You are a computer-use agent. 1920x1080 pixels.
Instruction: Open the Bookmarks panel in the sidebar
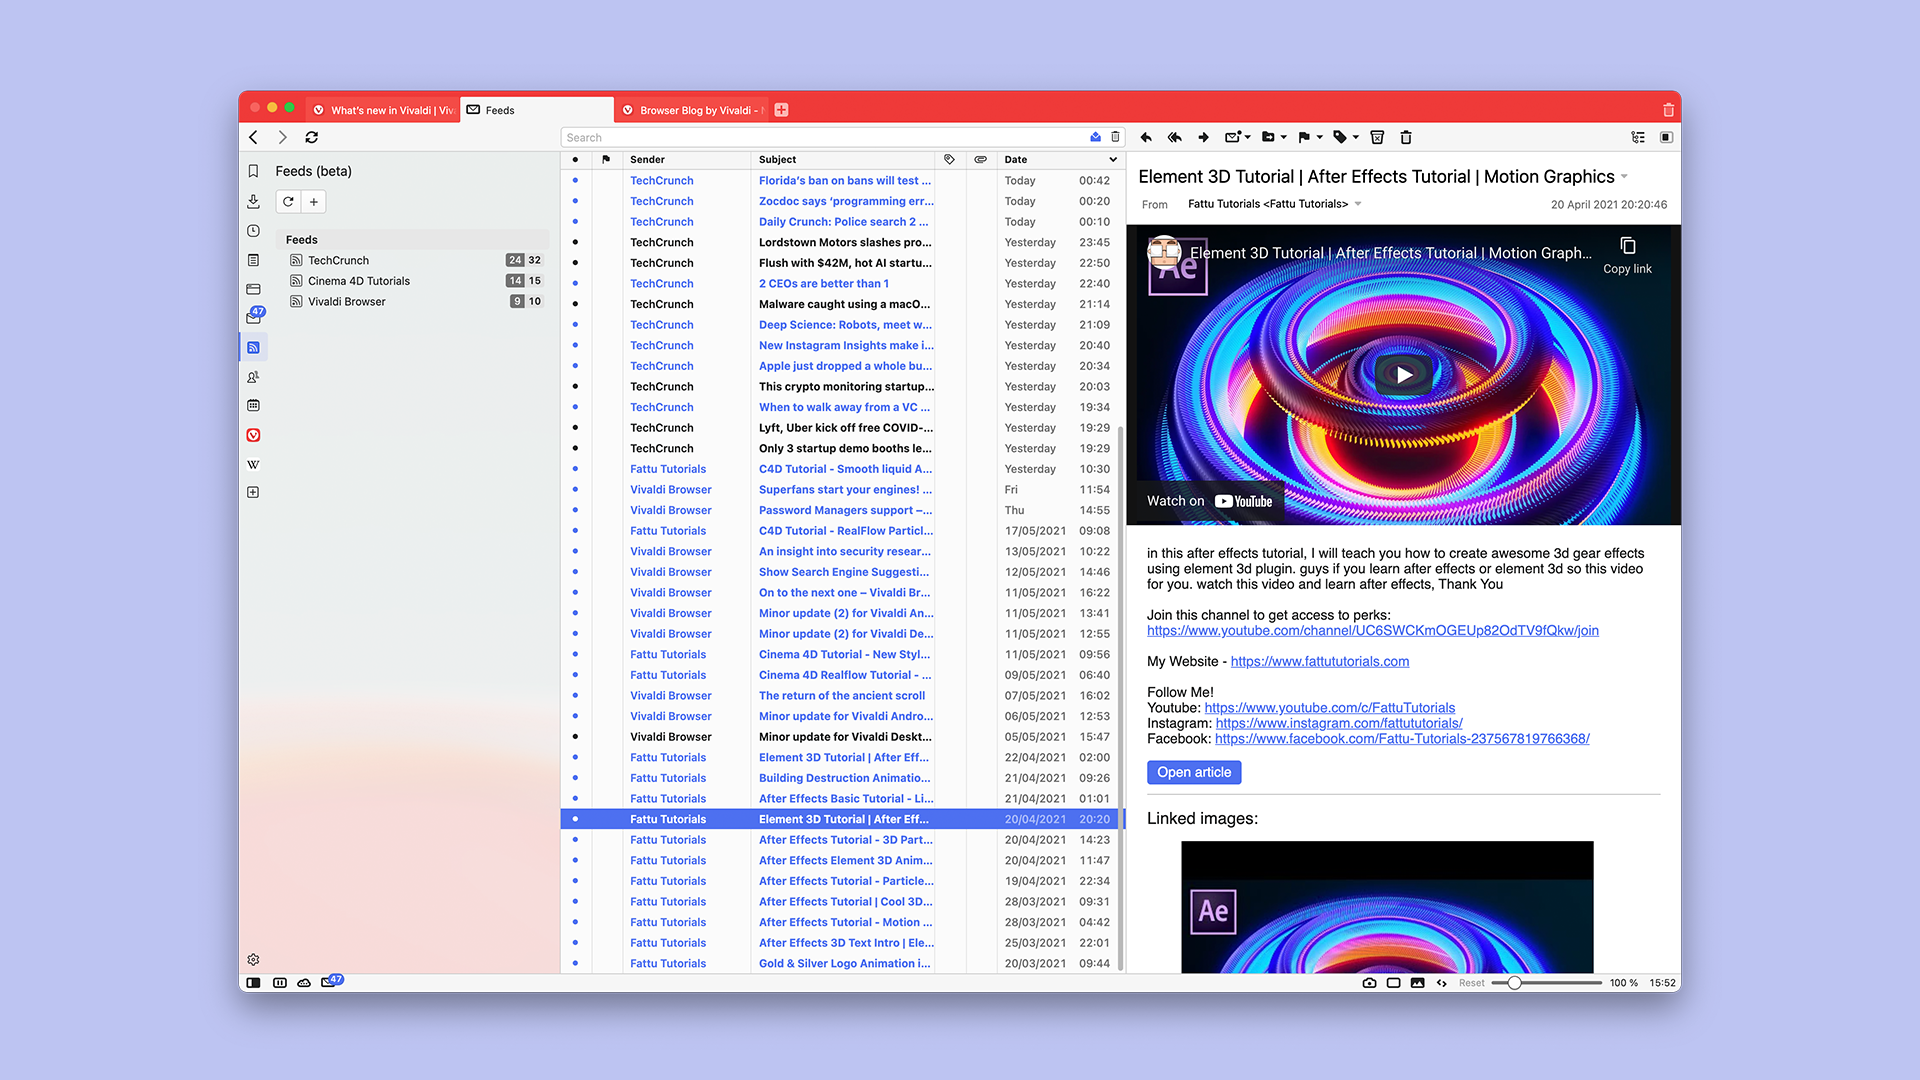click(253, 171)
